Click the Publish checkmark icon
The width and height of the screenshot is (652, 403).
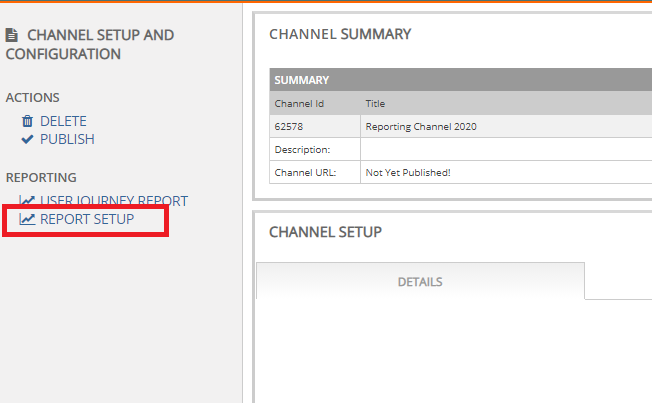point(27,139)
